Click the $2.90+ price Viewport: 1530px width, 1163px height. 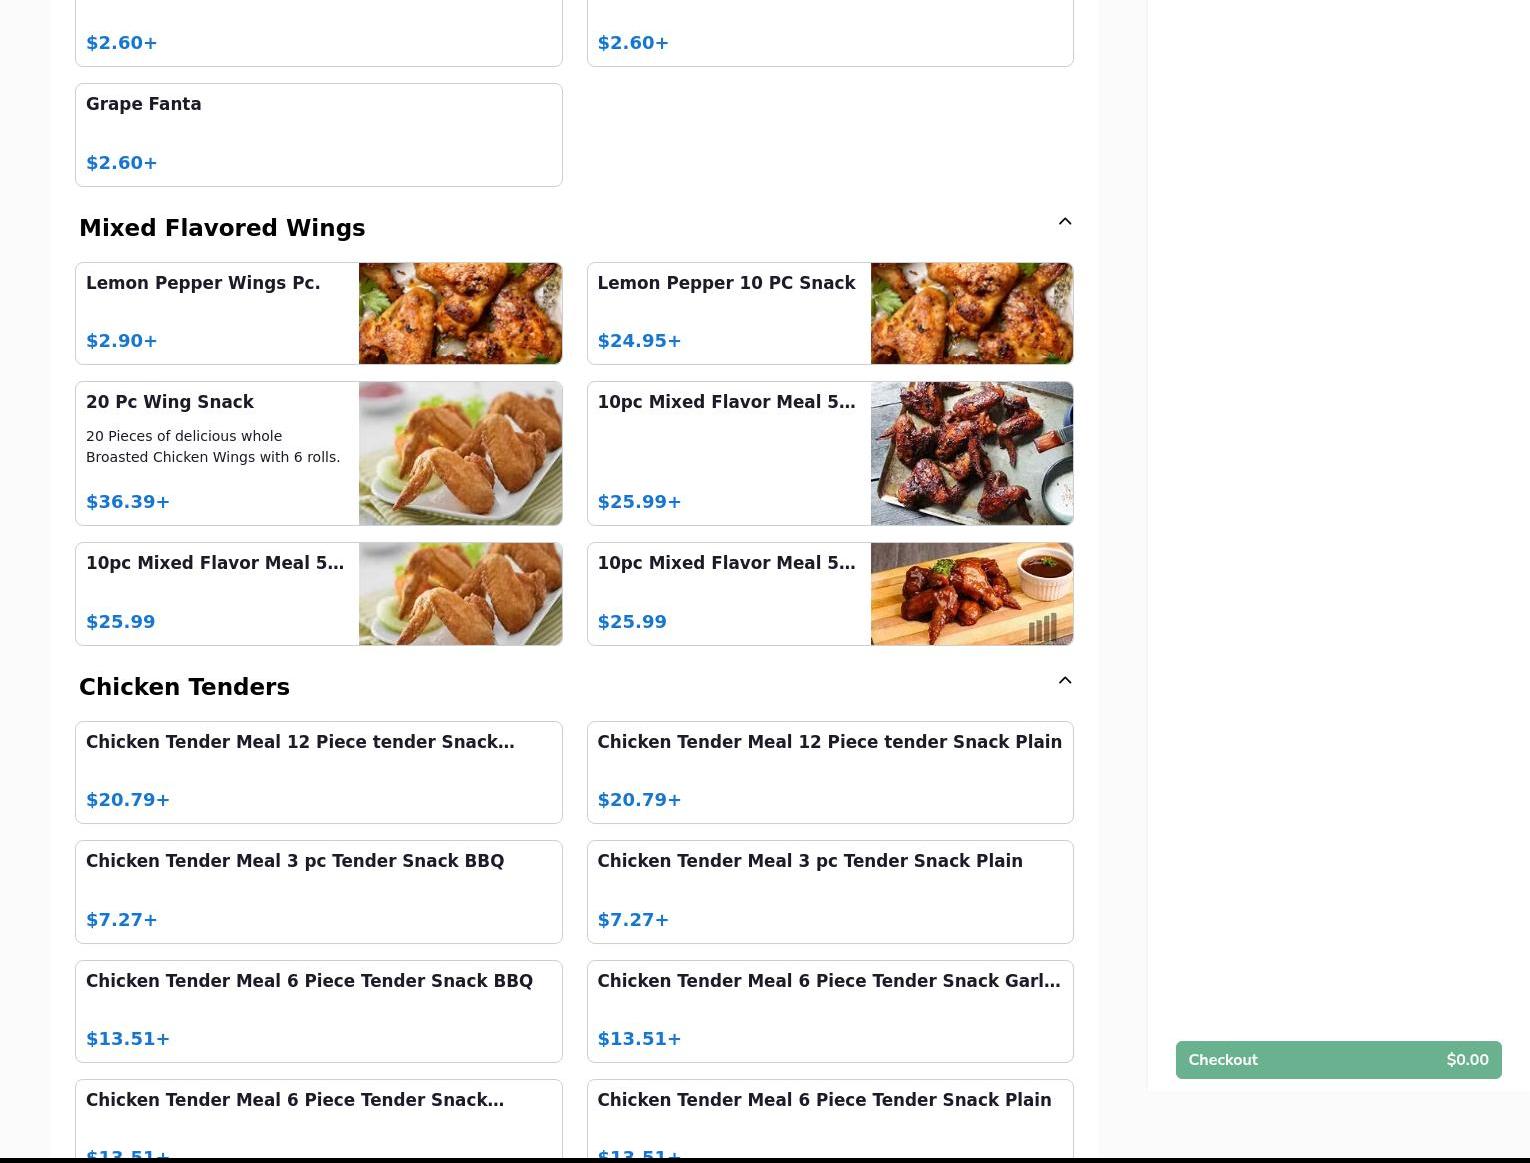(x=122, y=341)
